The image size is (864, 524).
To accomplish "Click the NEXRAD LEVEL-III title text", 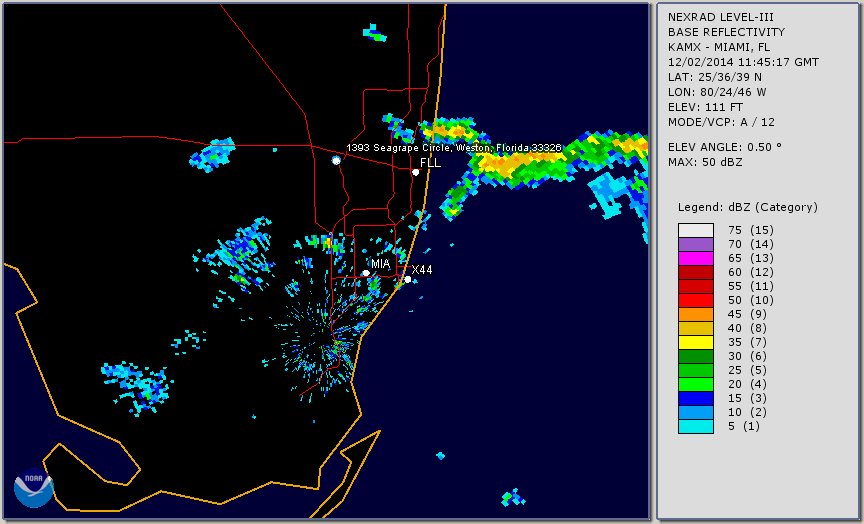I will 721,17.
